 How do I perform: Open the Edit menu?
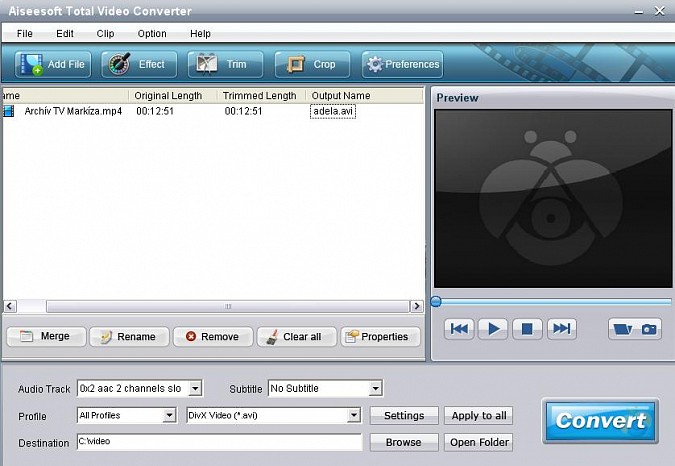65,34
